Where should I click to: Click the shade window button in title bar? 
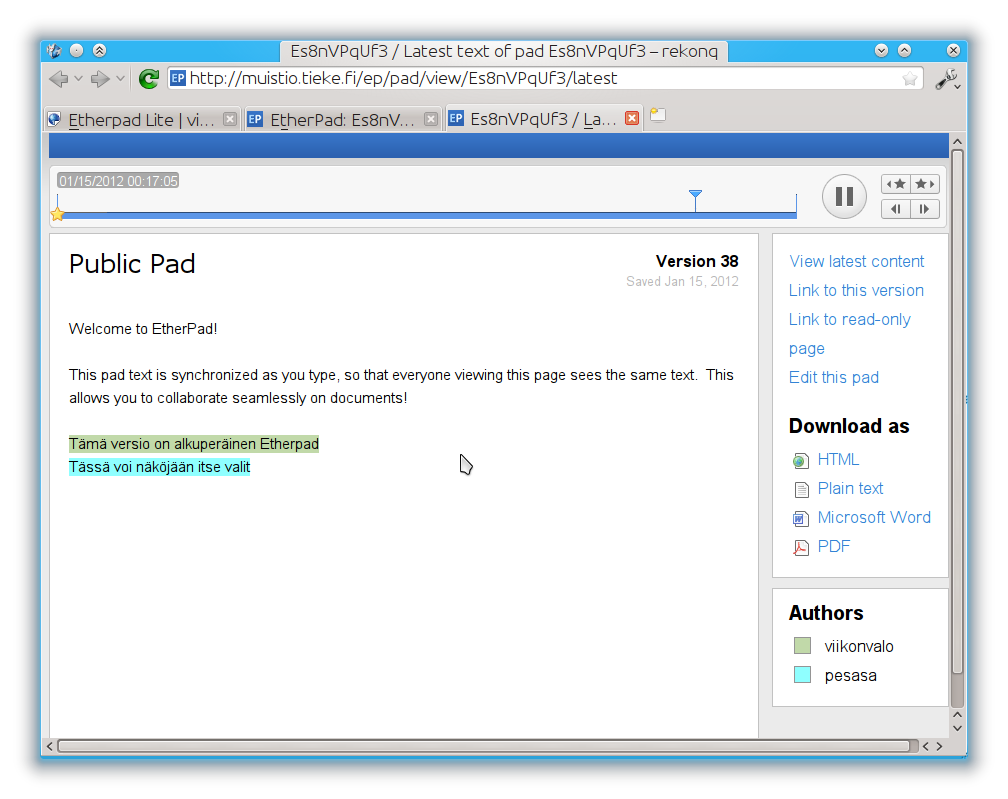[99, 50]
